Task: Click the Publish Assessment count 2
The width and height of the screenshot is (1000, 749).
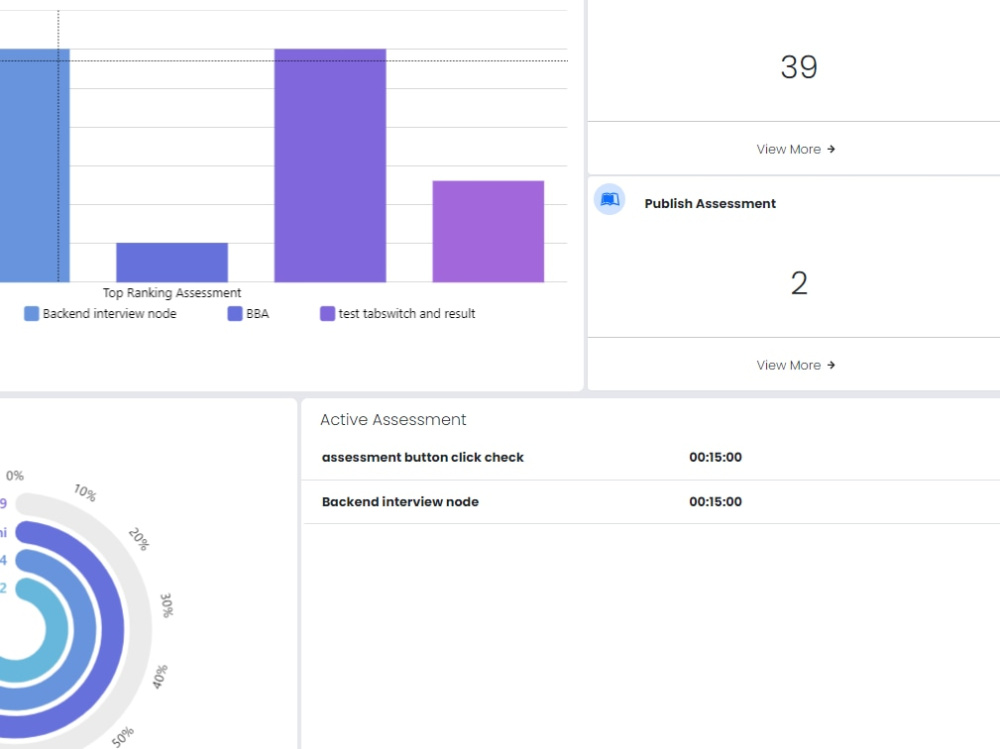Action: tap(799, 283)
